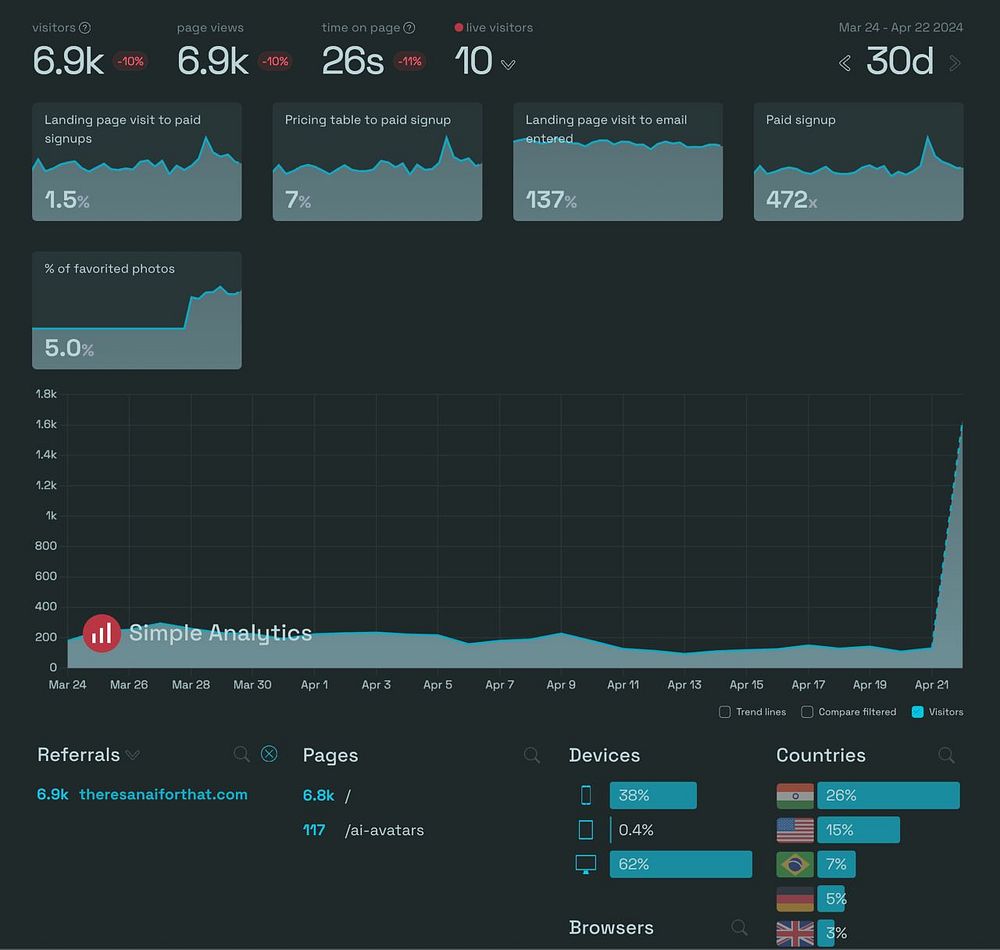The image size is (1000, 950).
Task: Click the 38% mobile device bar
Action: click(x=653, y=795)
